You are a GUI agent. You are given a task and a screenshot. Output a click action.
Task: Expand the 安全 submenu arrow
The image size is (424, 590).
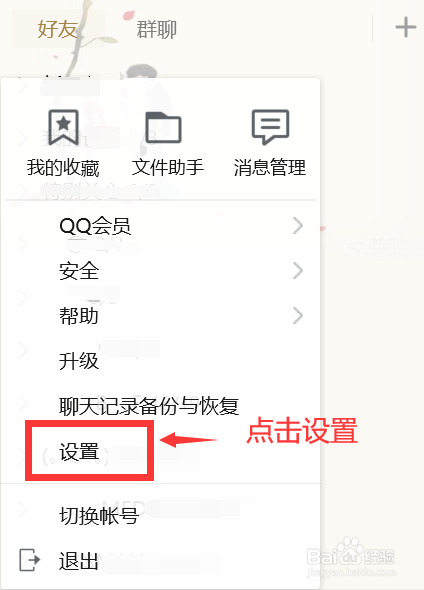coord(298,271)
